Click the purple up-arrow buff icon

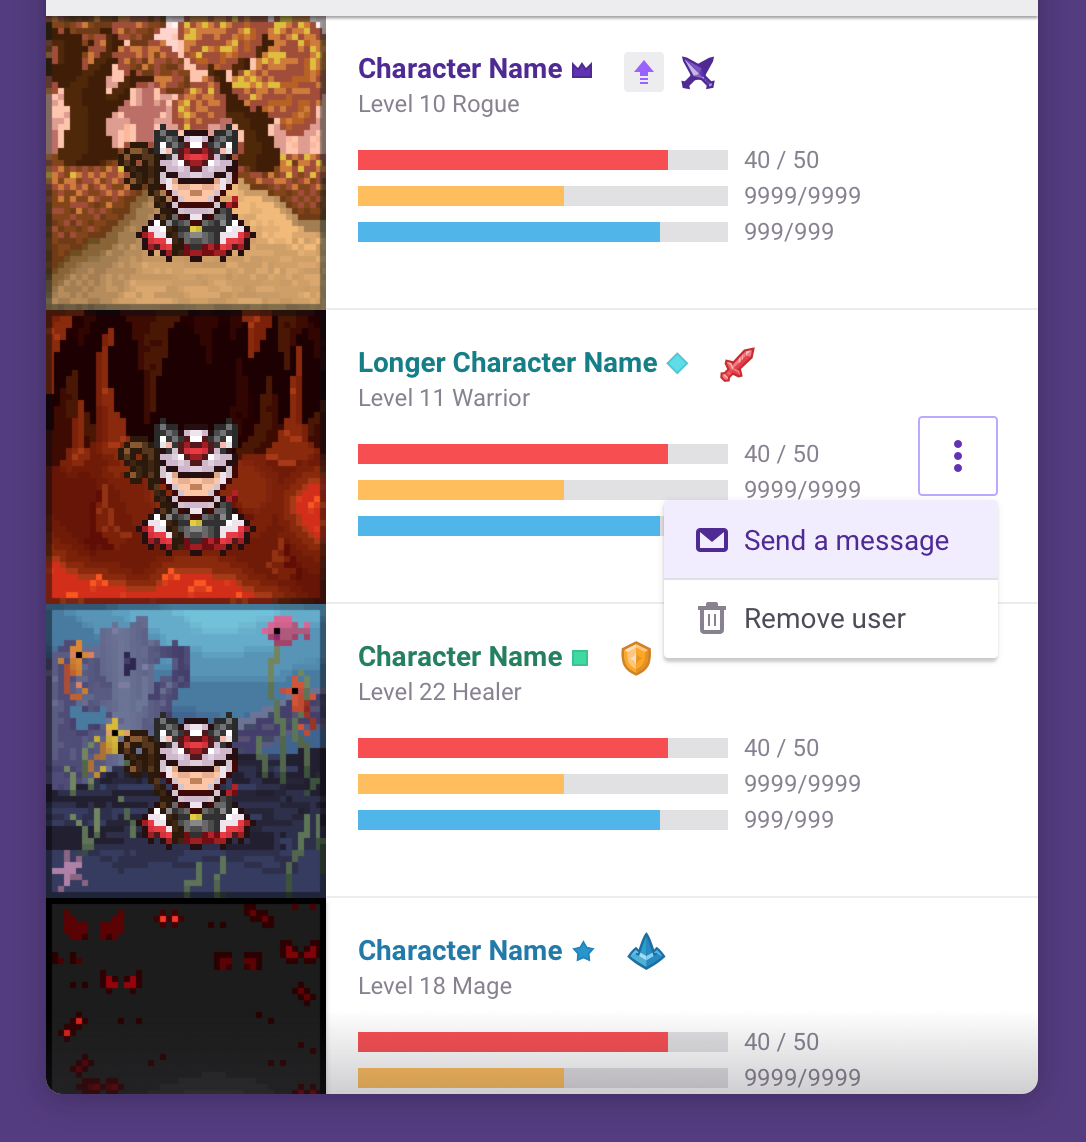pyautogui.click(x=644, y=72)
